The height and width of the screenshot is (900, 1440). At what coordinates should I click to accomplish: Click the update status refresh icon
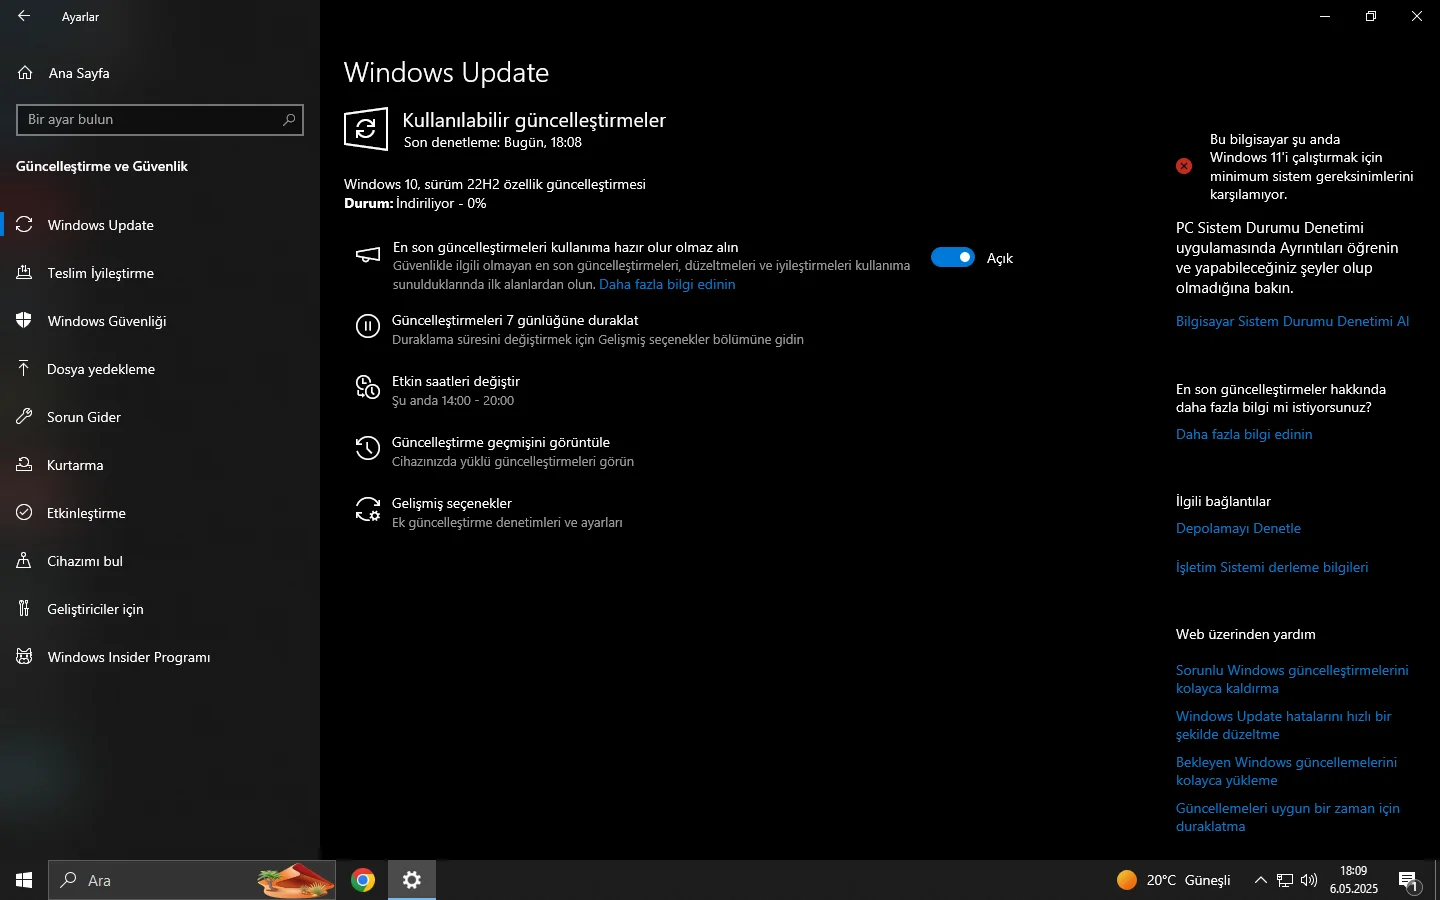pos(366,129)
